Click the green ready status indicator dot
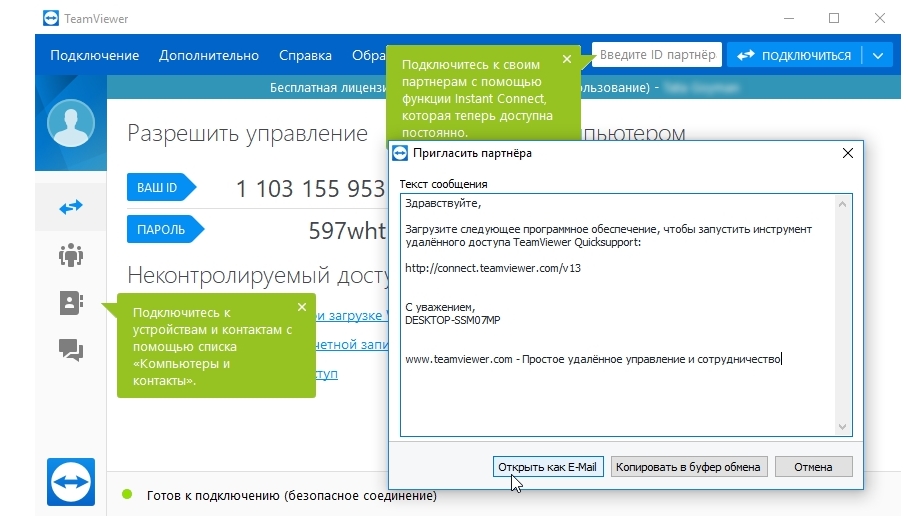The width and height of the screenshot is (921, 525). pyautogui.click(x=127, y=494)
